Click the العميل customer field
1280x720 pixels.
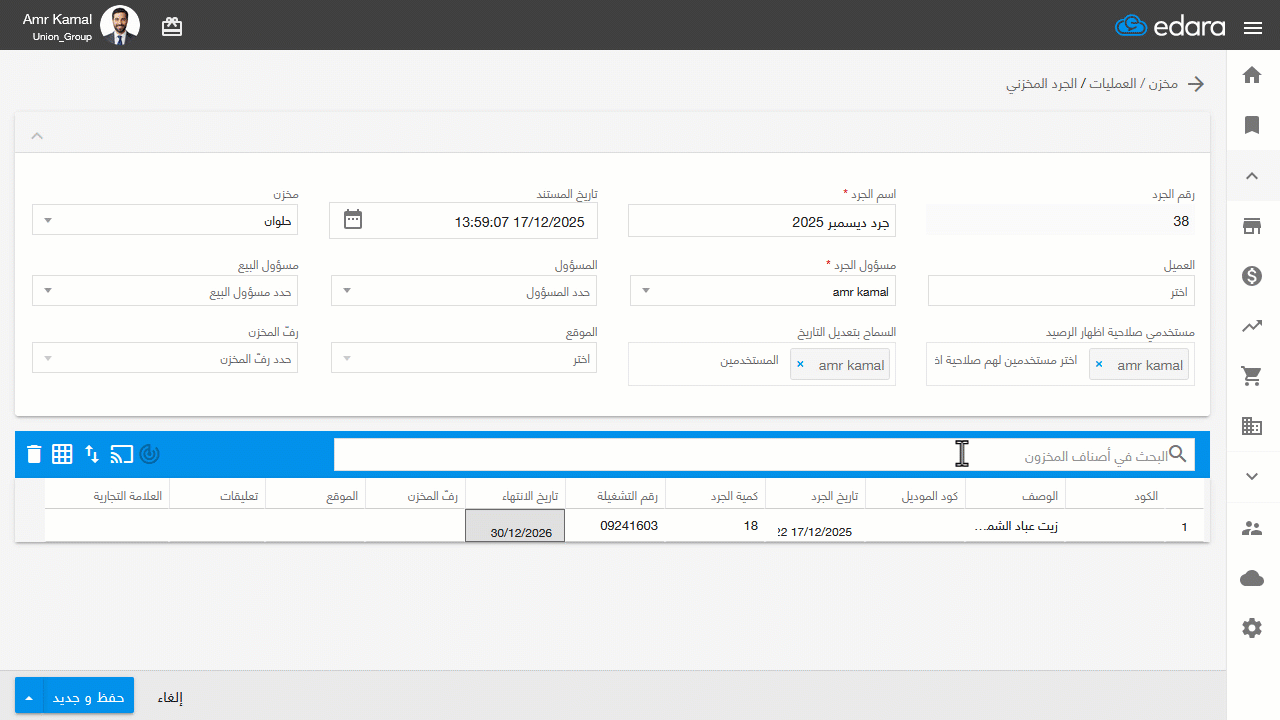(x=1061, y=291)
